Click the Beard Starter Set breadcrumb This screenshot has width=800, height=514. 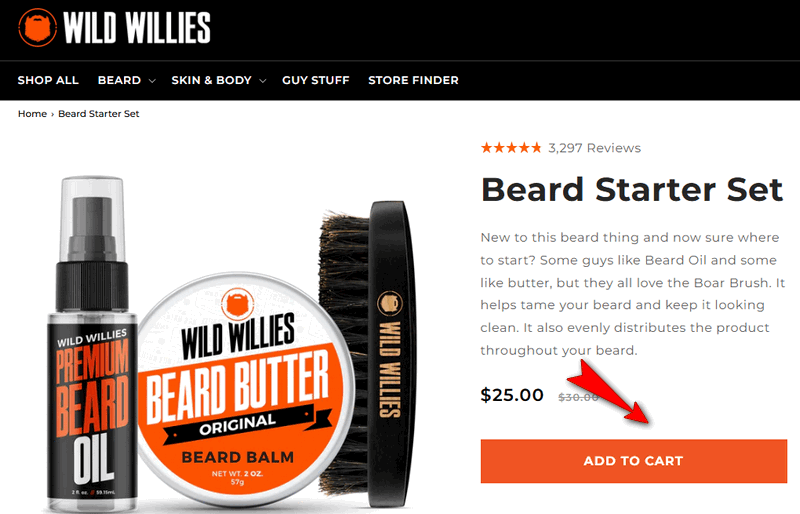[x=98, y=114]
